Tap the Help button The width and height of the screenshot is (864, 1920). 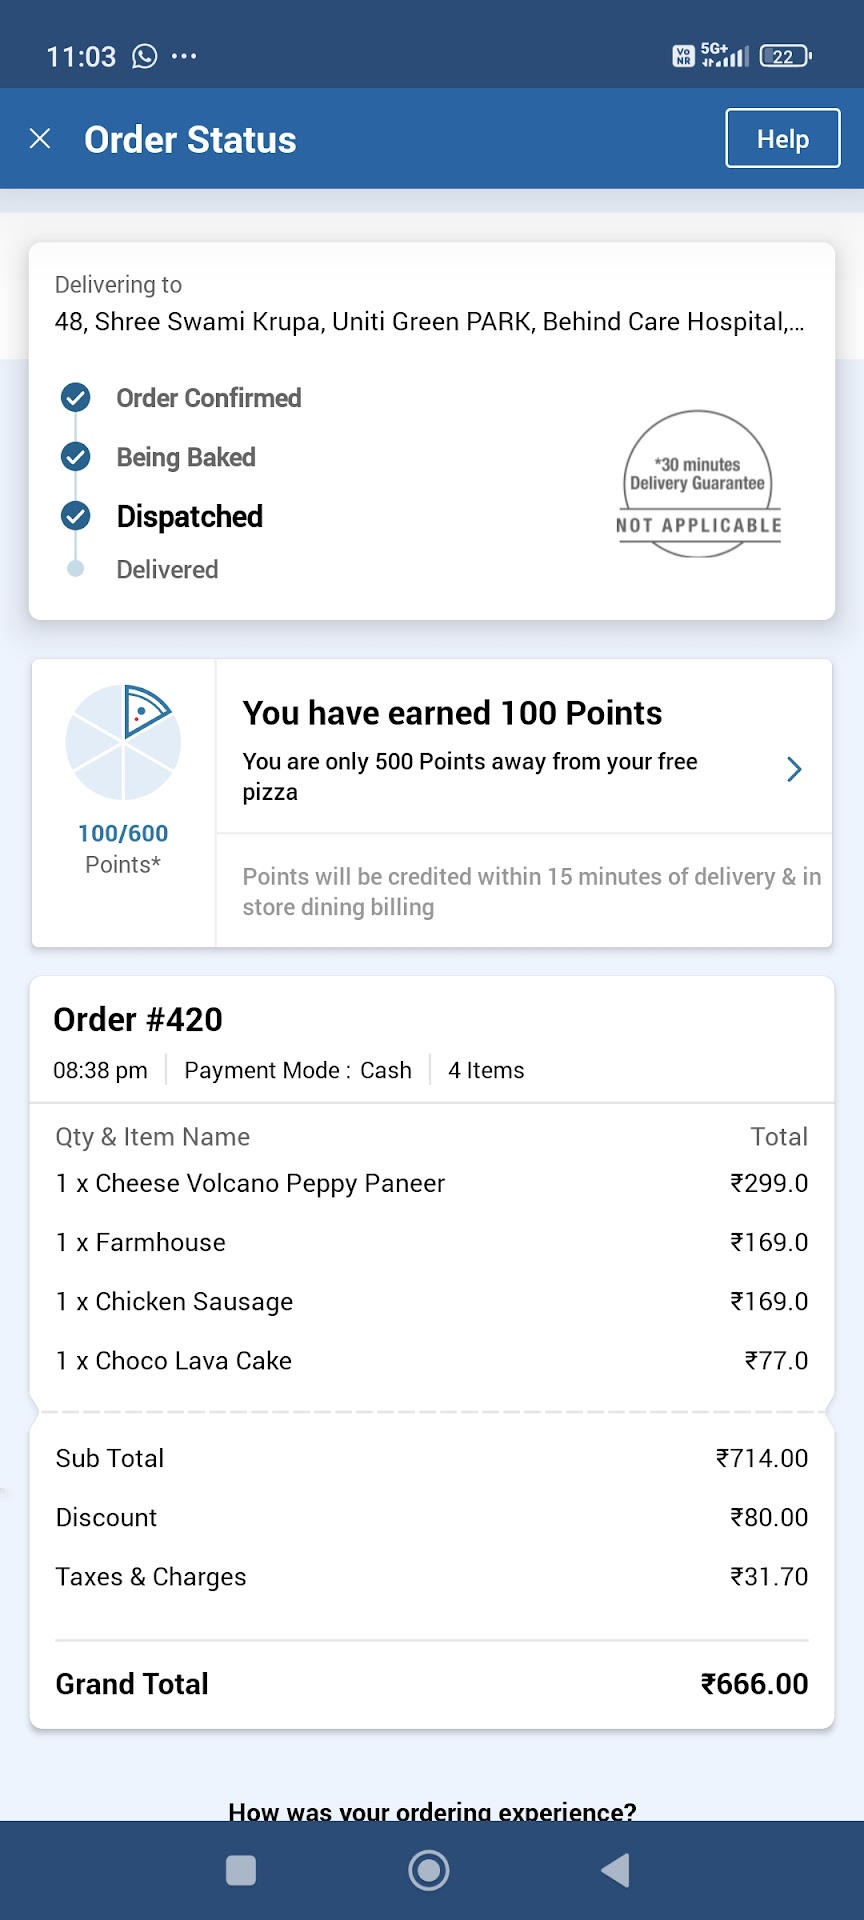782,139
